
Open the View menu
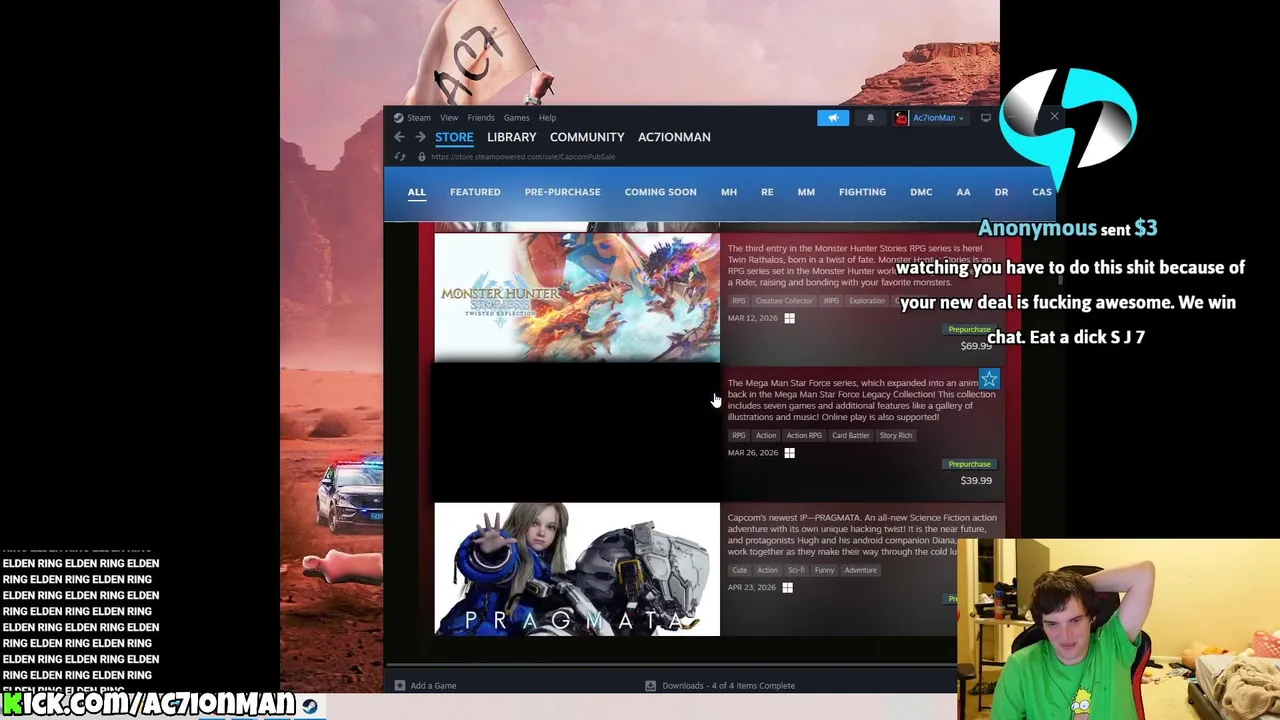point(449,118)
